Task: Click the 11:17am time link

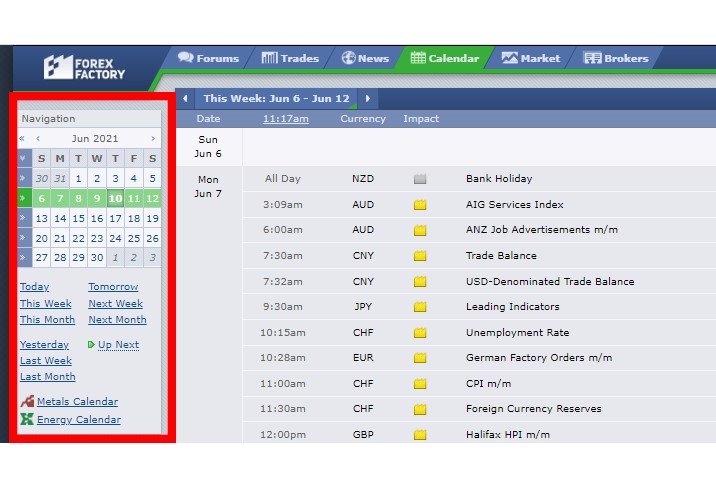Action: (285, 119)
